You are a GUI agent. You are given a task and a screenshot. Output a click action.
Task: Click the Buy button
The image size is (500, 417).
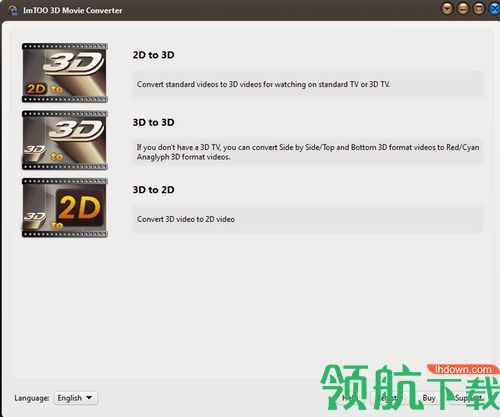429,398
